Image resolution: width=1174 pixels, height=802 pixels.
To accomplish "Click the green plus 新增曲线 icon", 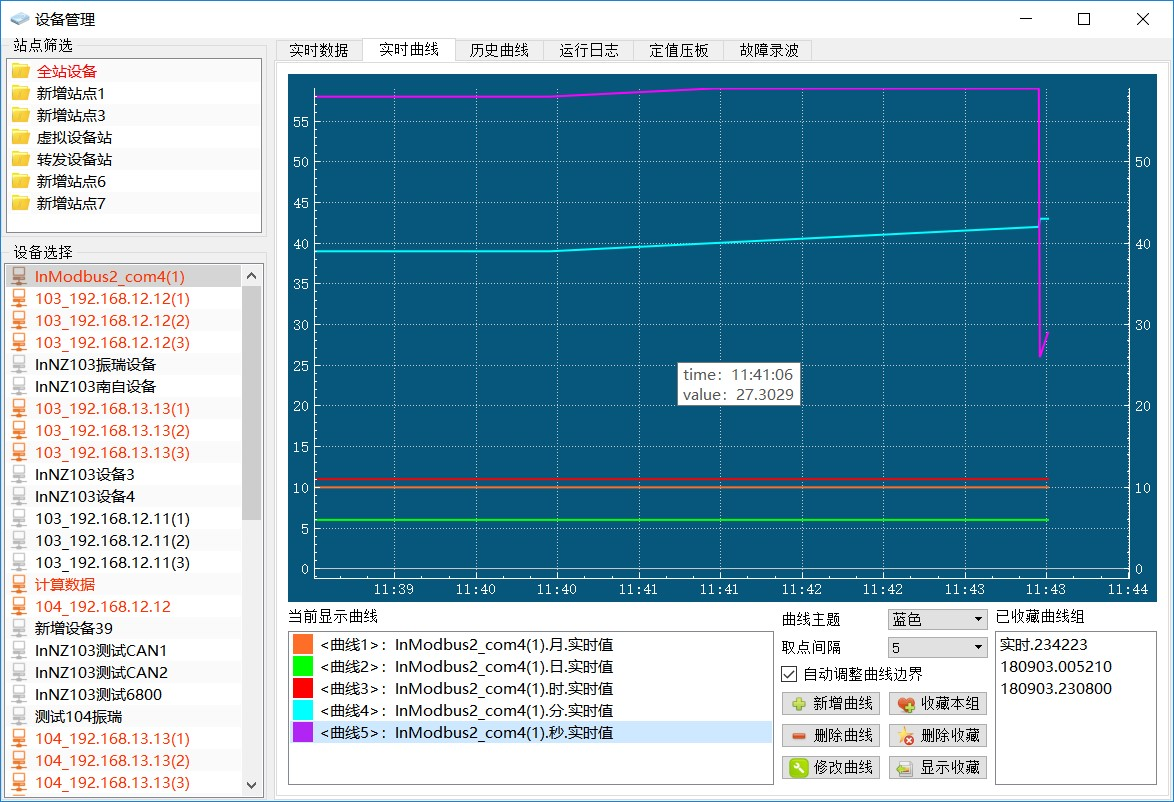I will (799, 704).
